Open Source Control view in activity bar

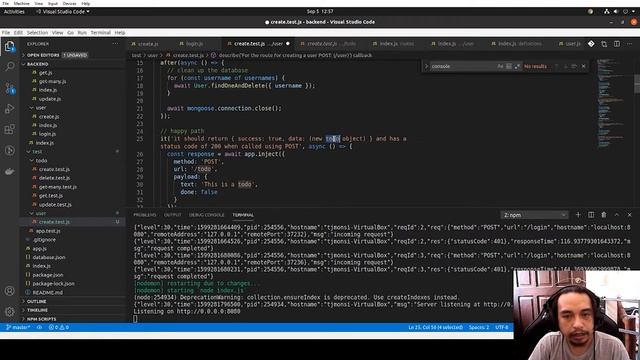tap(10, 88)
